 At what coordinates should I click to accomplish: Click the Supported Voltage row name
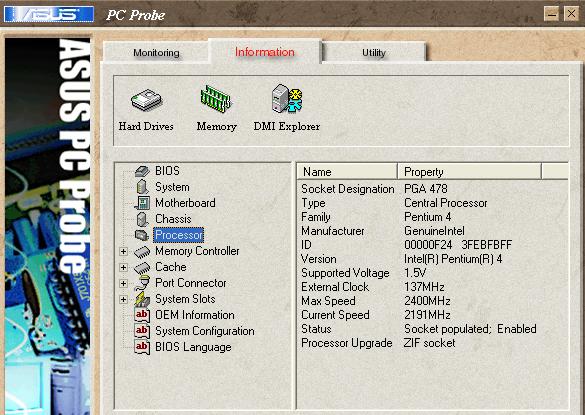345,273
